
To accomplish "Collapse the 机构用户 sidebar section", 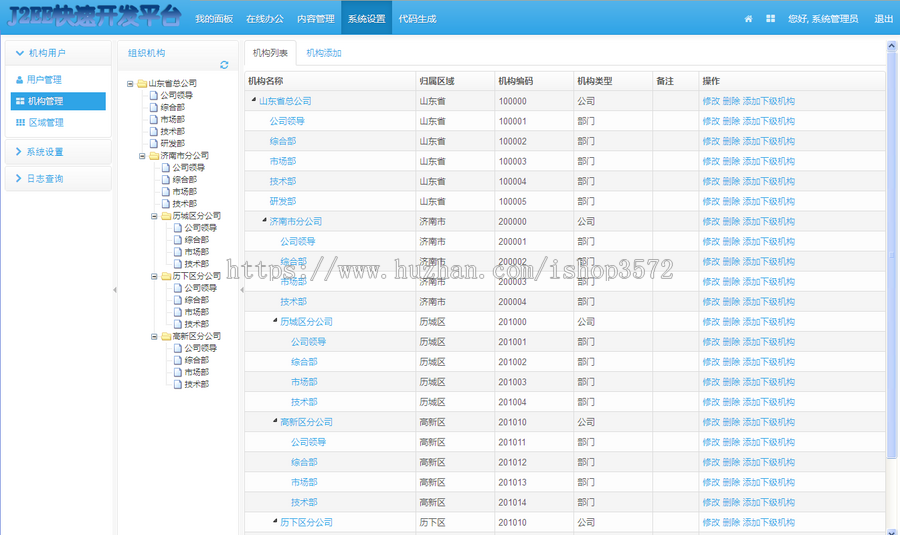I will point(58,53).
